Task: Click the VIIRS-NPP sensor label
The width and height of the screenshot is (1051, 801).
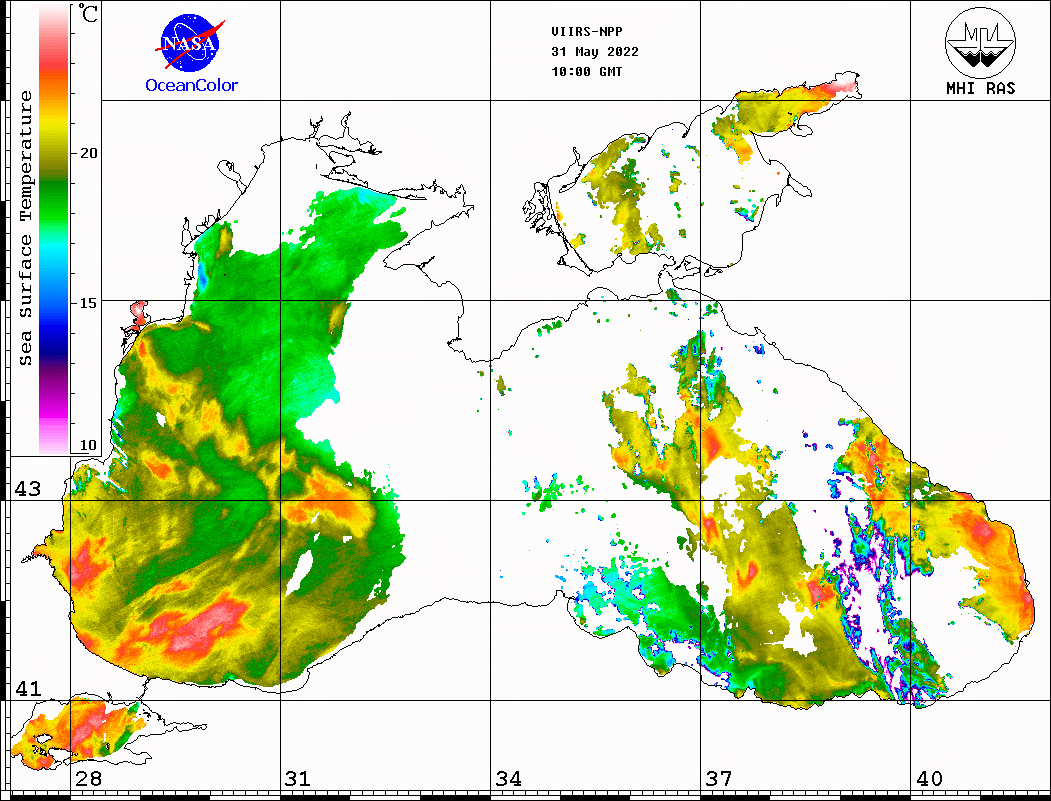Action: pyautogui.click(x=586, y=32)
